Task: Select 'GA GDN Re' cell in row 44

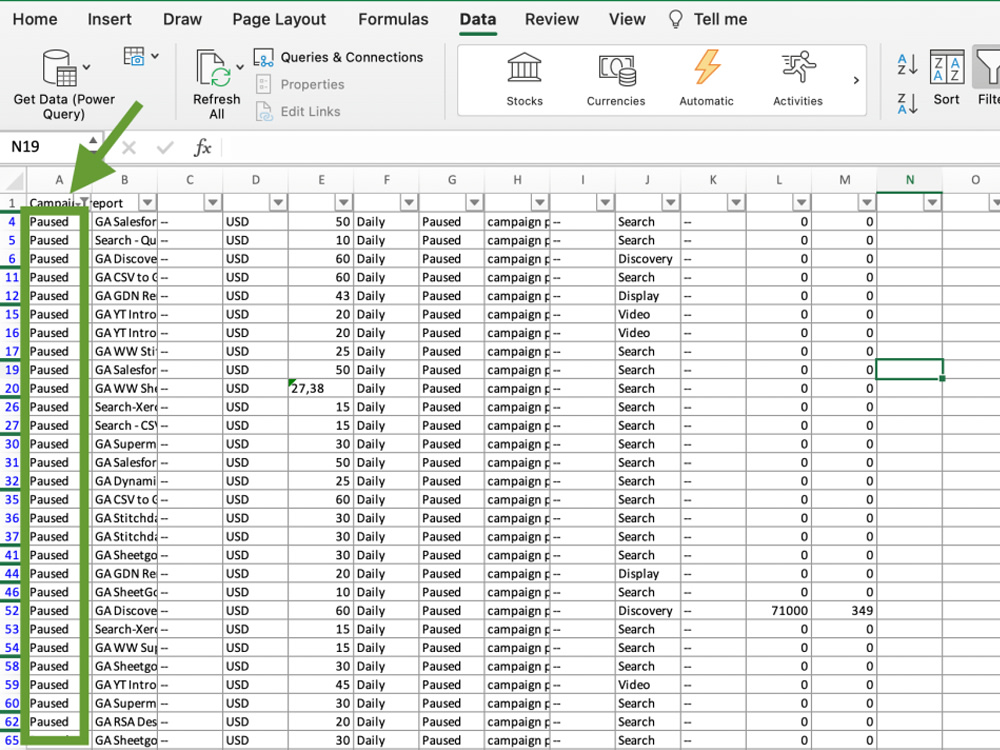Action: 125,573
